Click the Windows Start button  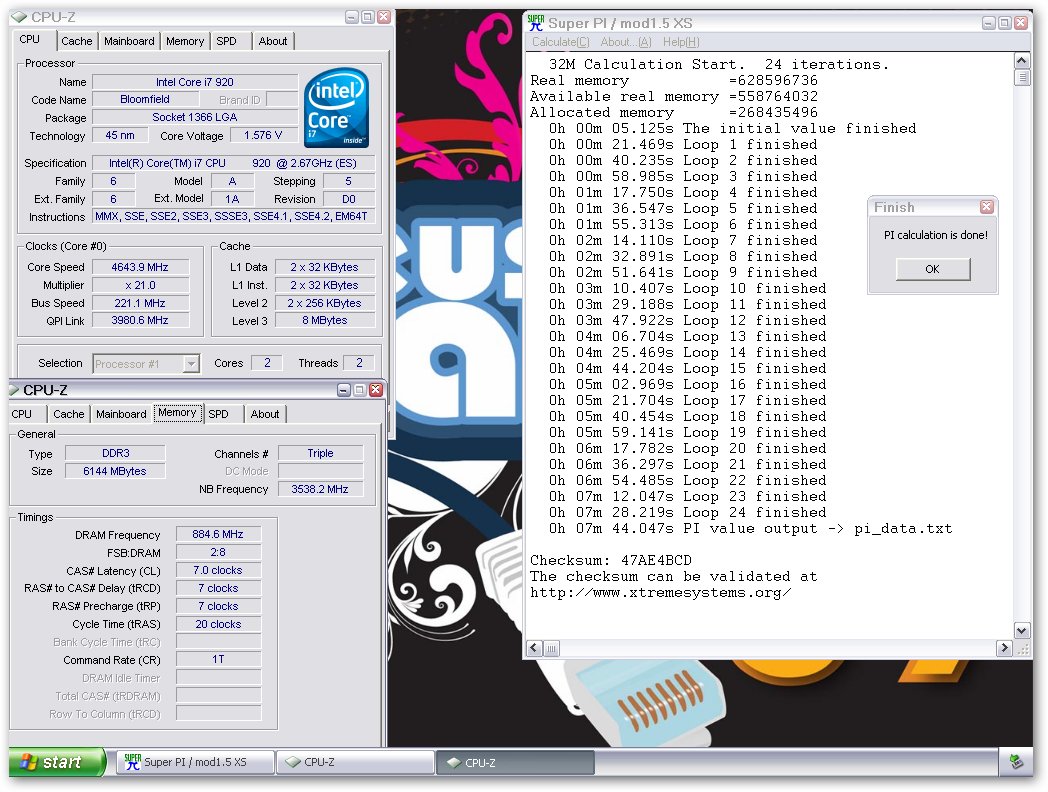[57, 762]
